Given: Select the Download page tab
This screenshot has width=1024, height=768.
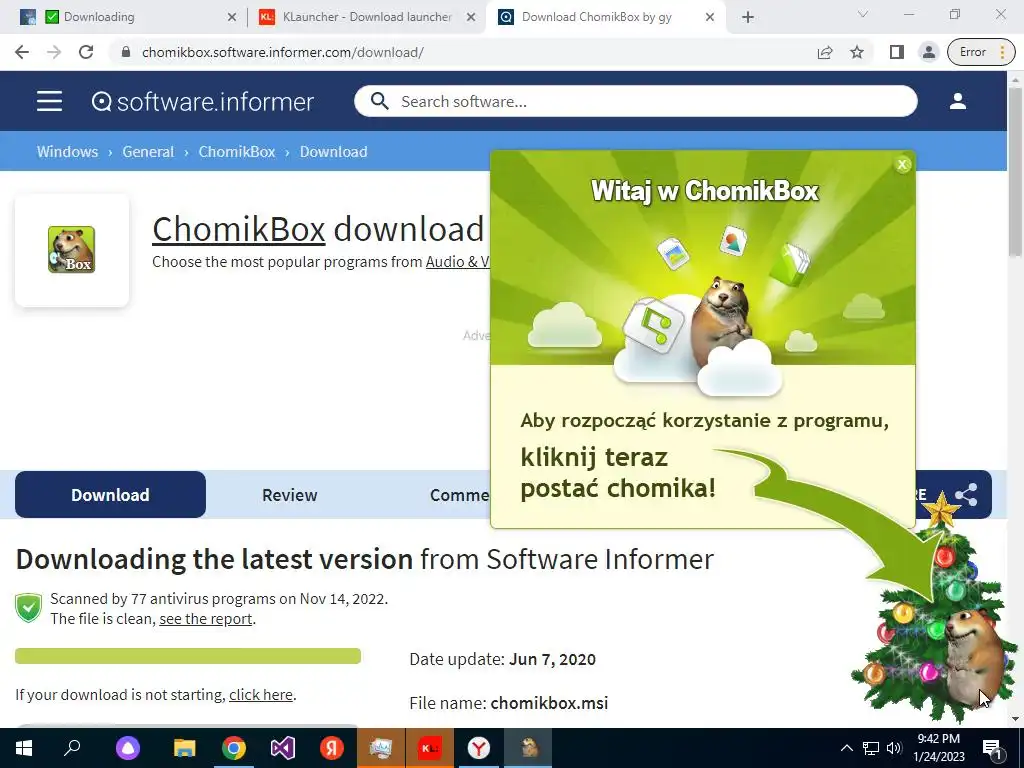Looking at the screenshot, I should click(110, 494).
